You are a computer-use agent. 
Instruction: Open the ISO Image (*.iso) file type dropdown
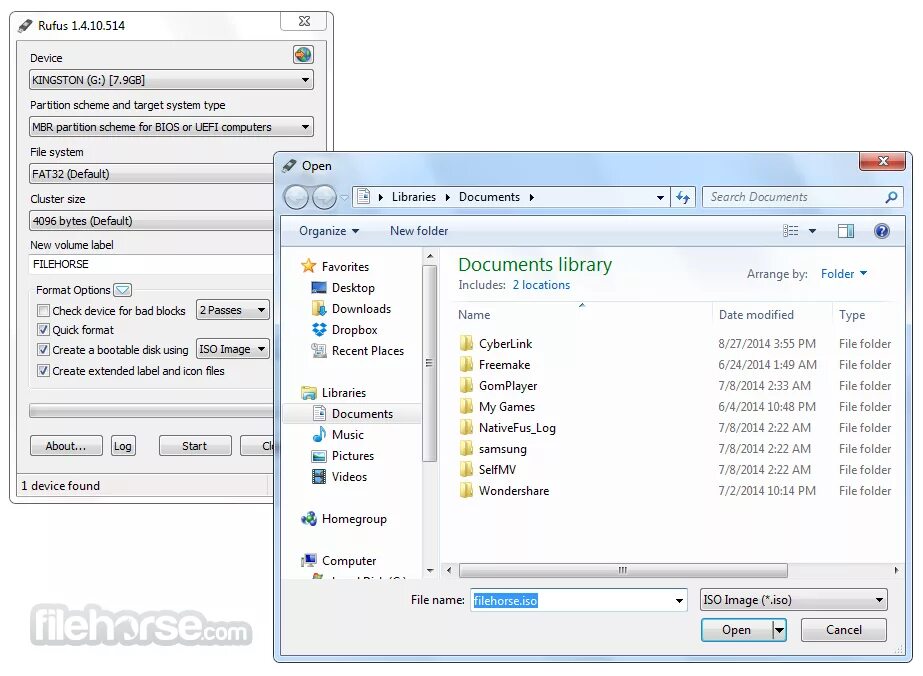point(793,600)
